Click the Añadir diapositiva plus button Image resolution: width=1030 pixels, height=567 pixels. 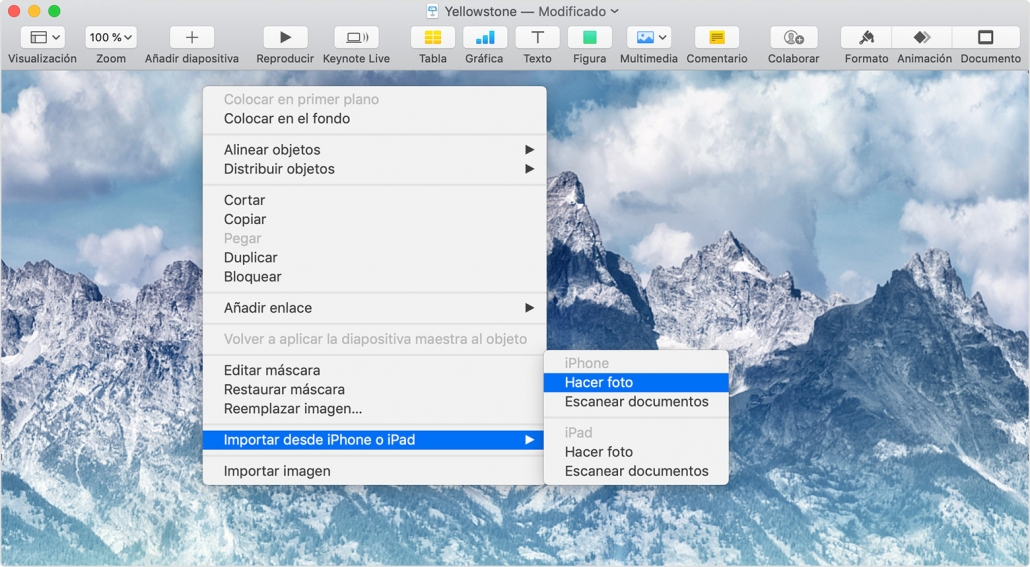[191, 37]
